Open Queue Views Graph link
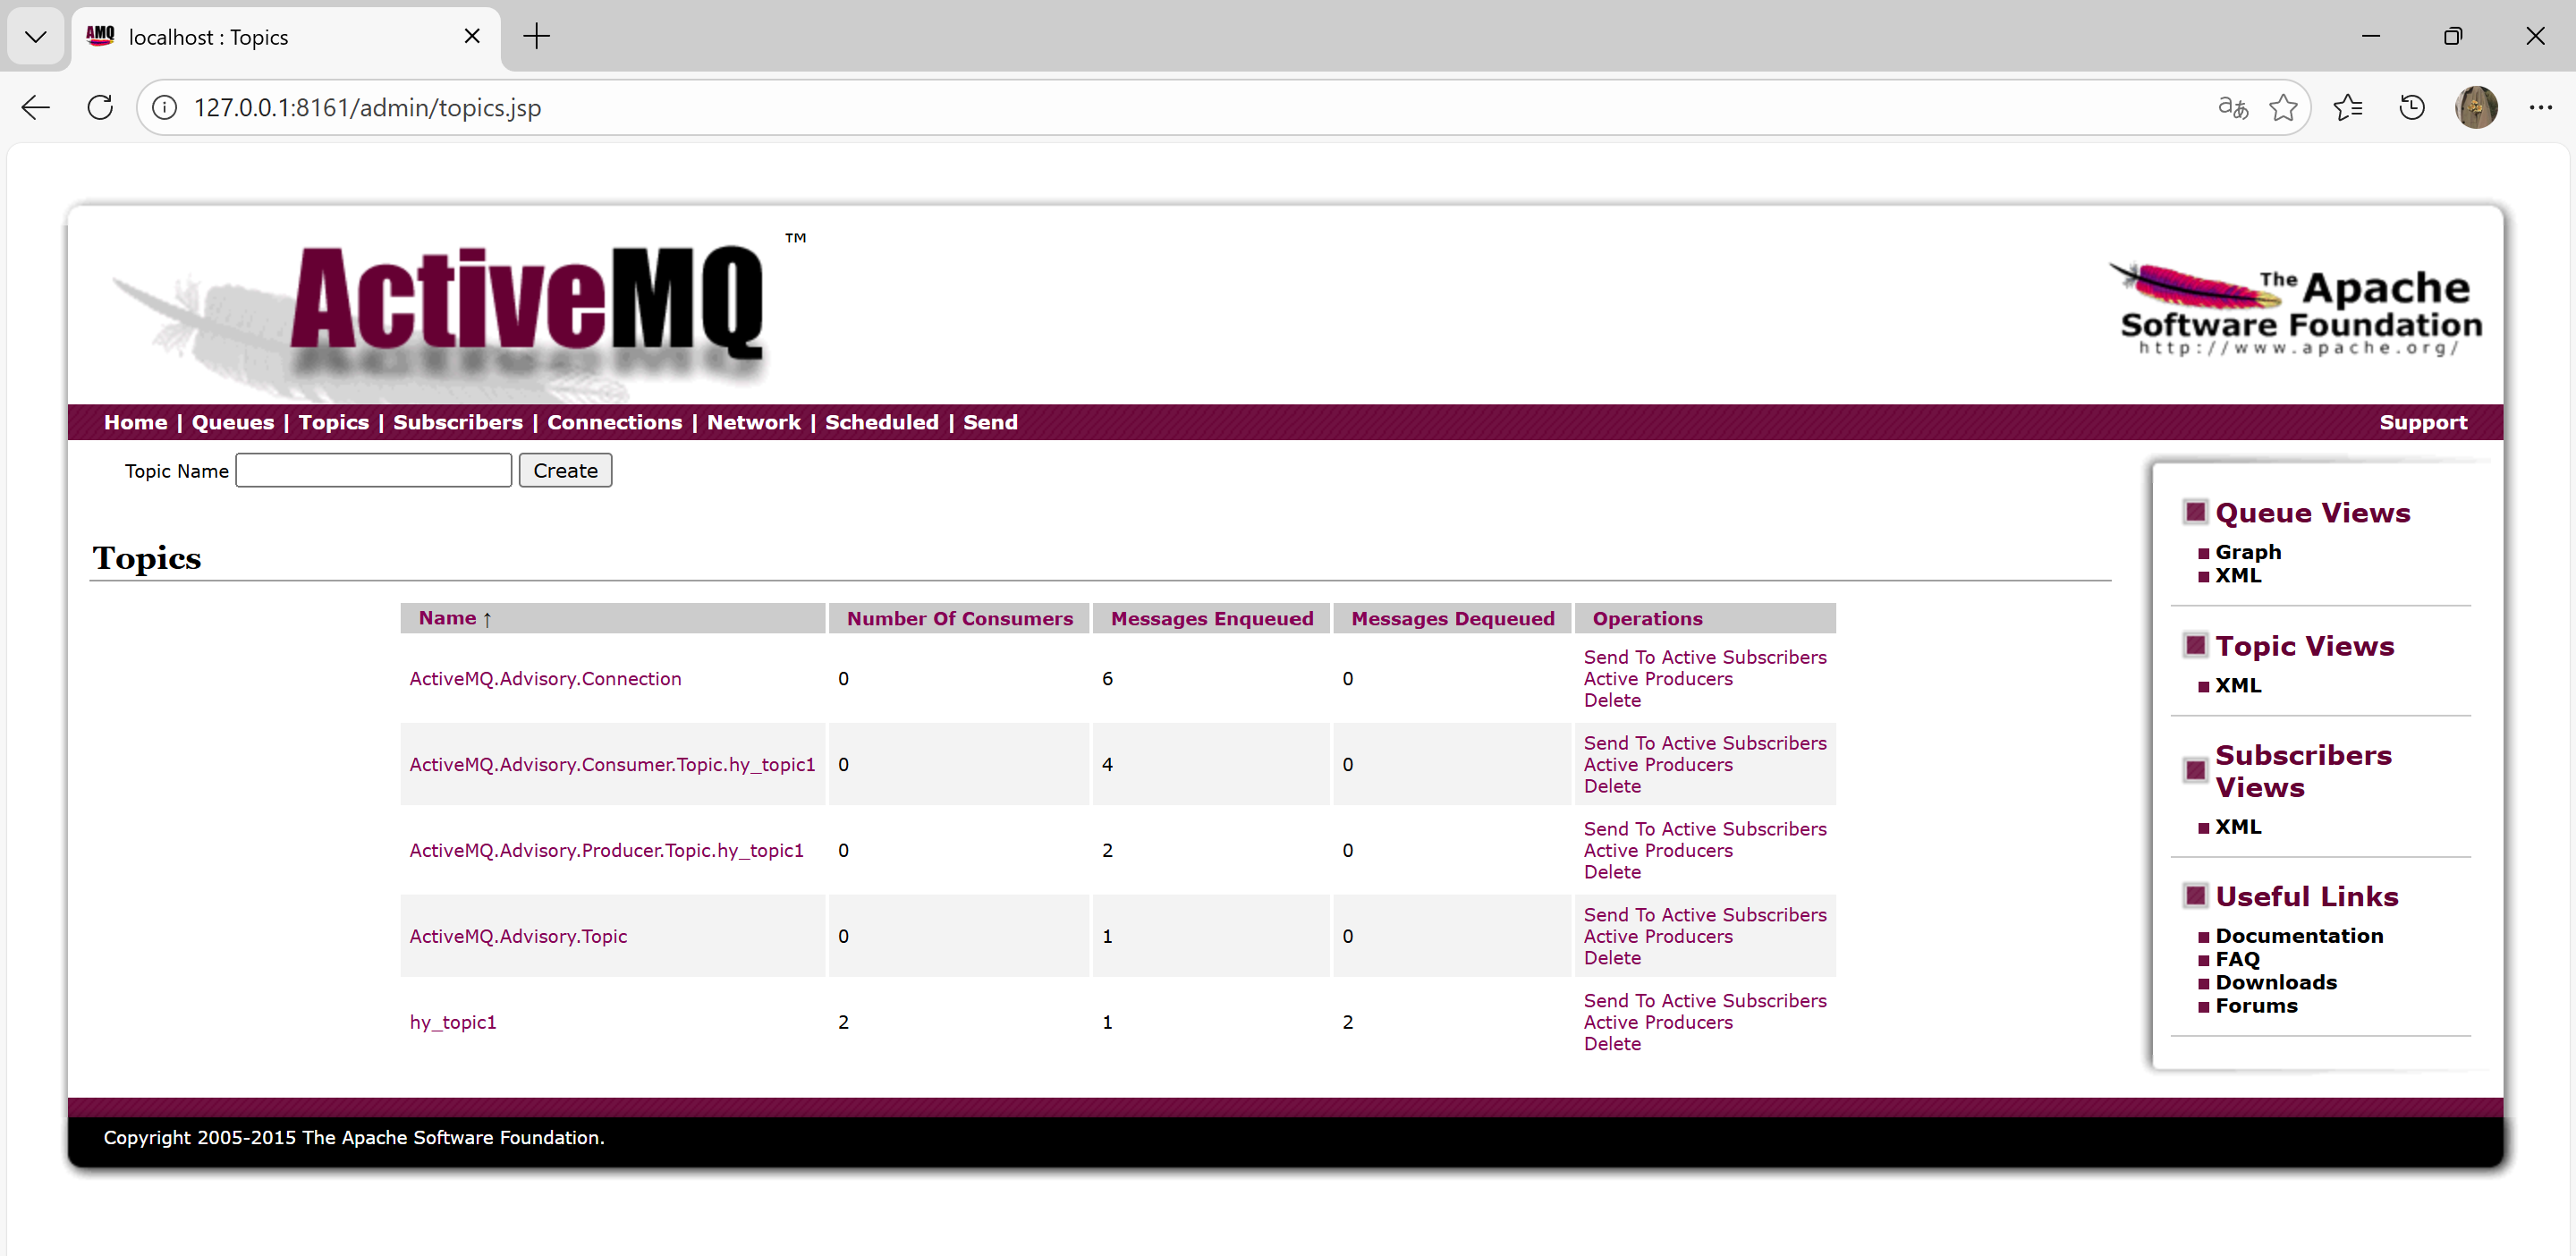This screenshot has height=1256, width=2576. [x=2247, y=552]
